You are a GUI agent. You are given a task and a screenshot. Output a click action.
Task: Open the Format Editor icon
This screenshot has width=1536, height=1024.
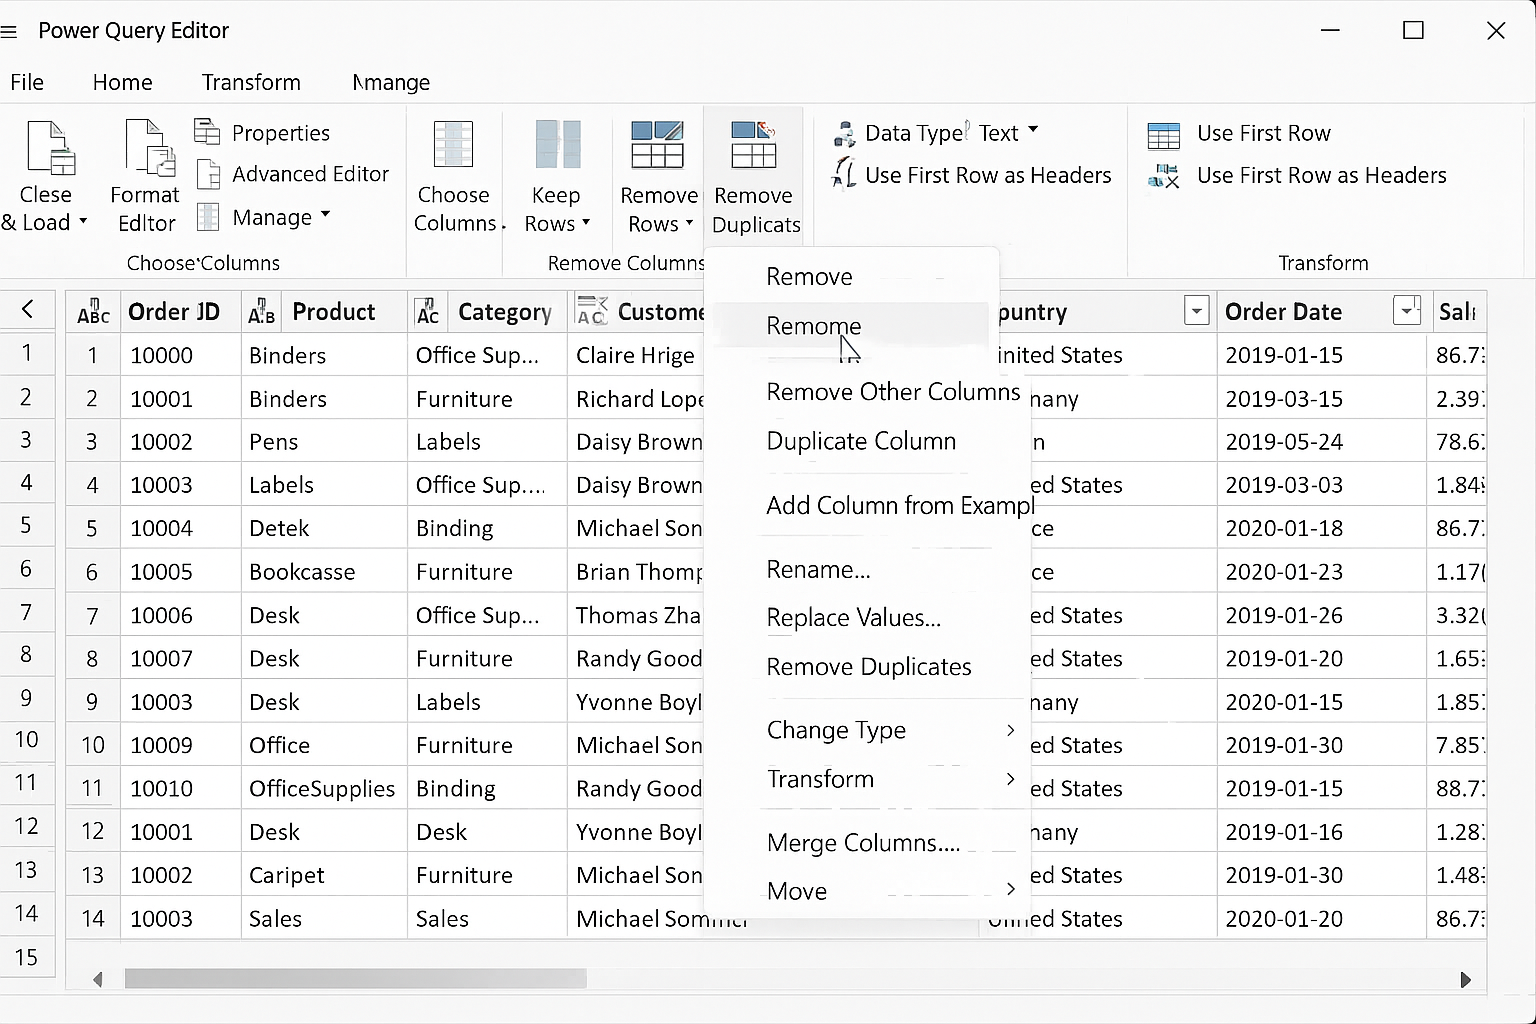tap(149, 147)
